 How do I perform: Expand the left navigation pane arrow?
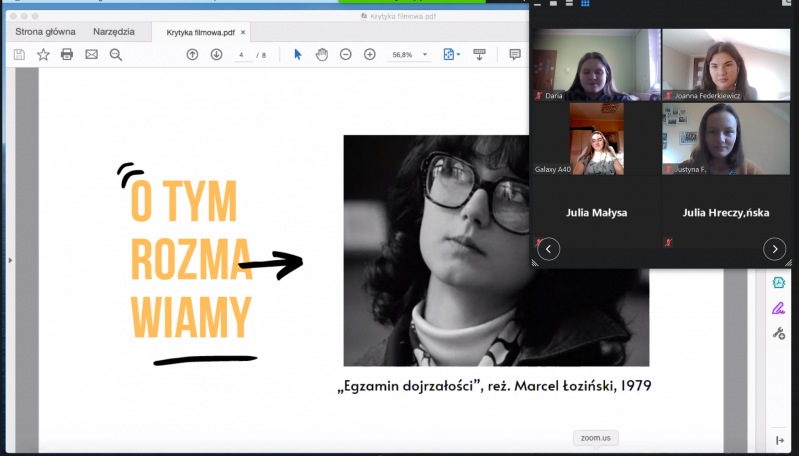pos(10,260)
